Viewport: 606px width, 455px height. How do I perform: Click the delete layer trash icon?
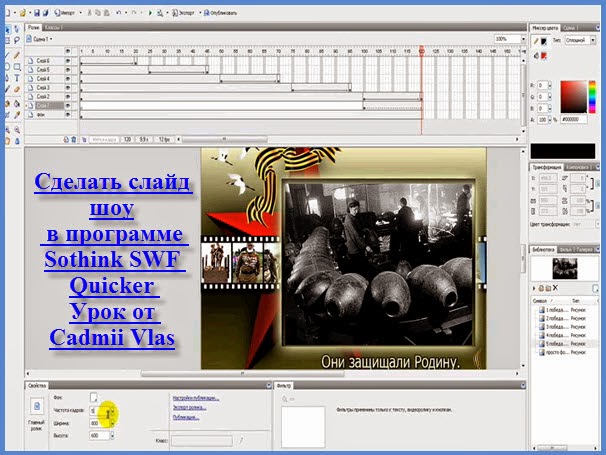[x=73, y=139]
